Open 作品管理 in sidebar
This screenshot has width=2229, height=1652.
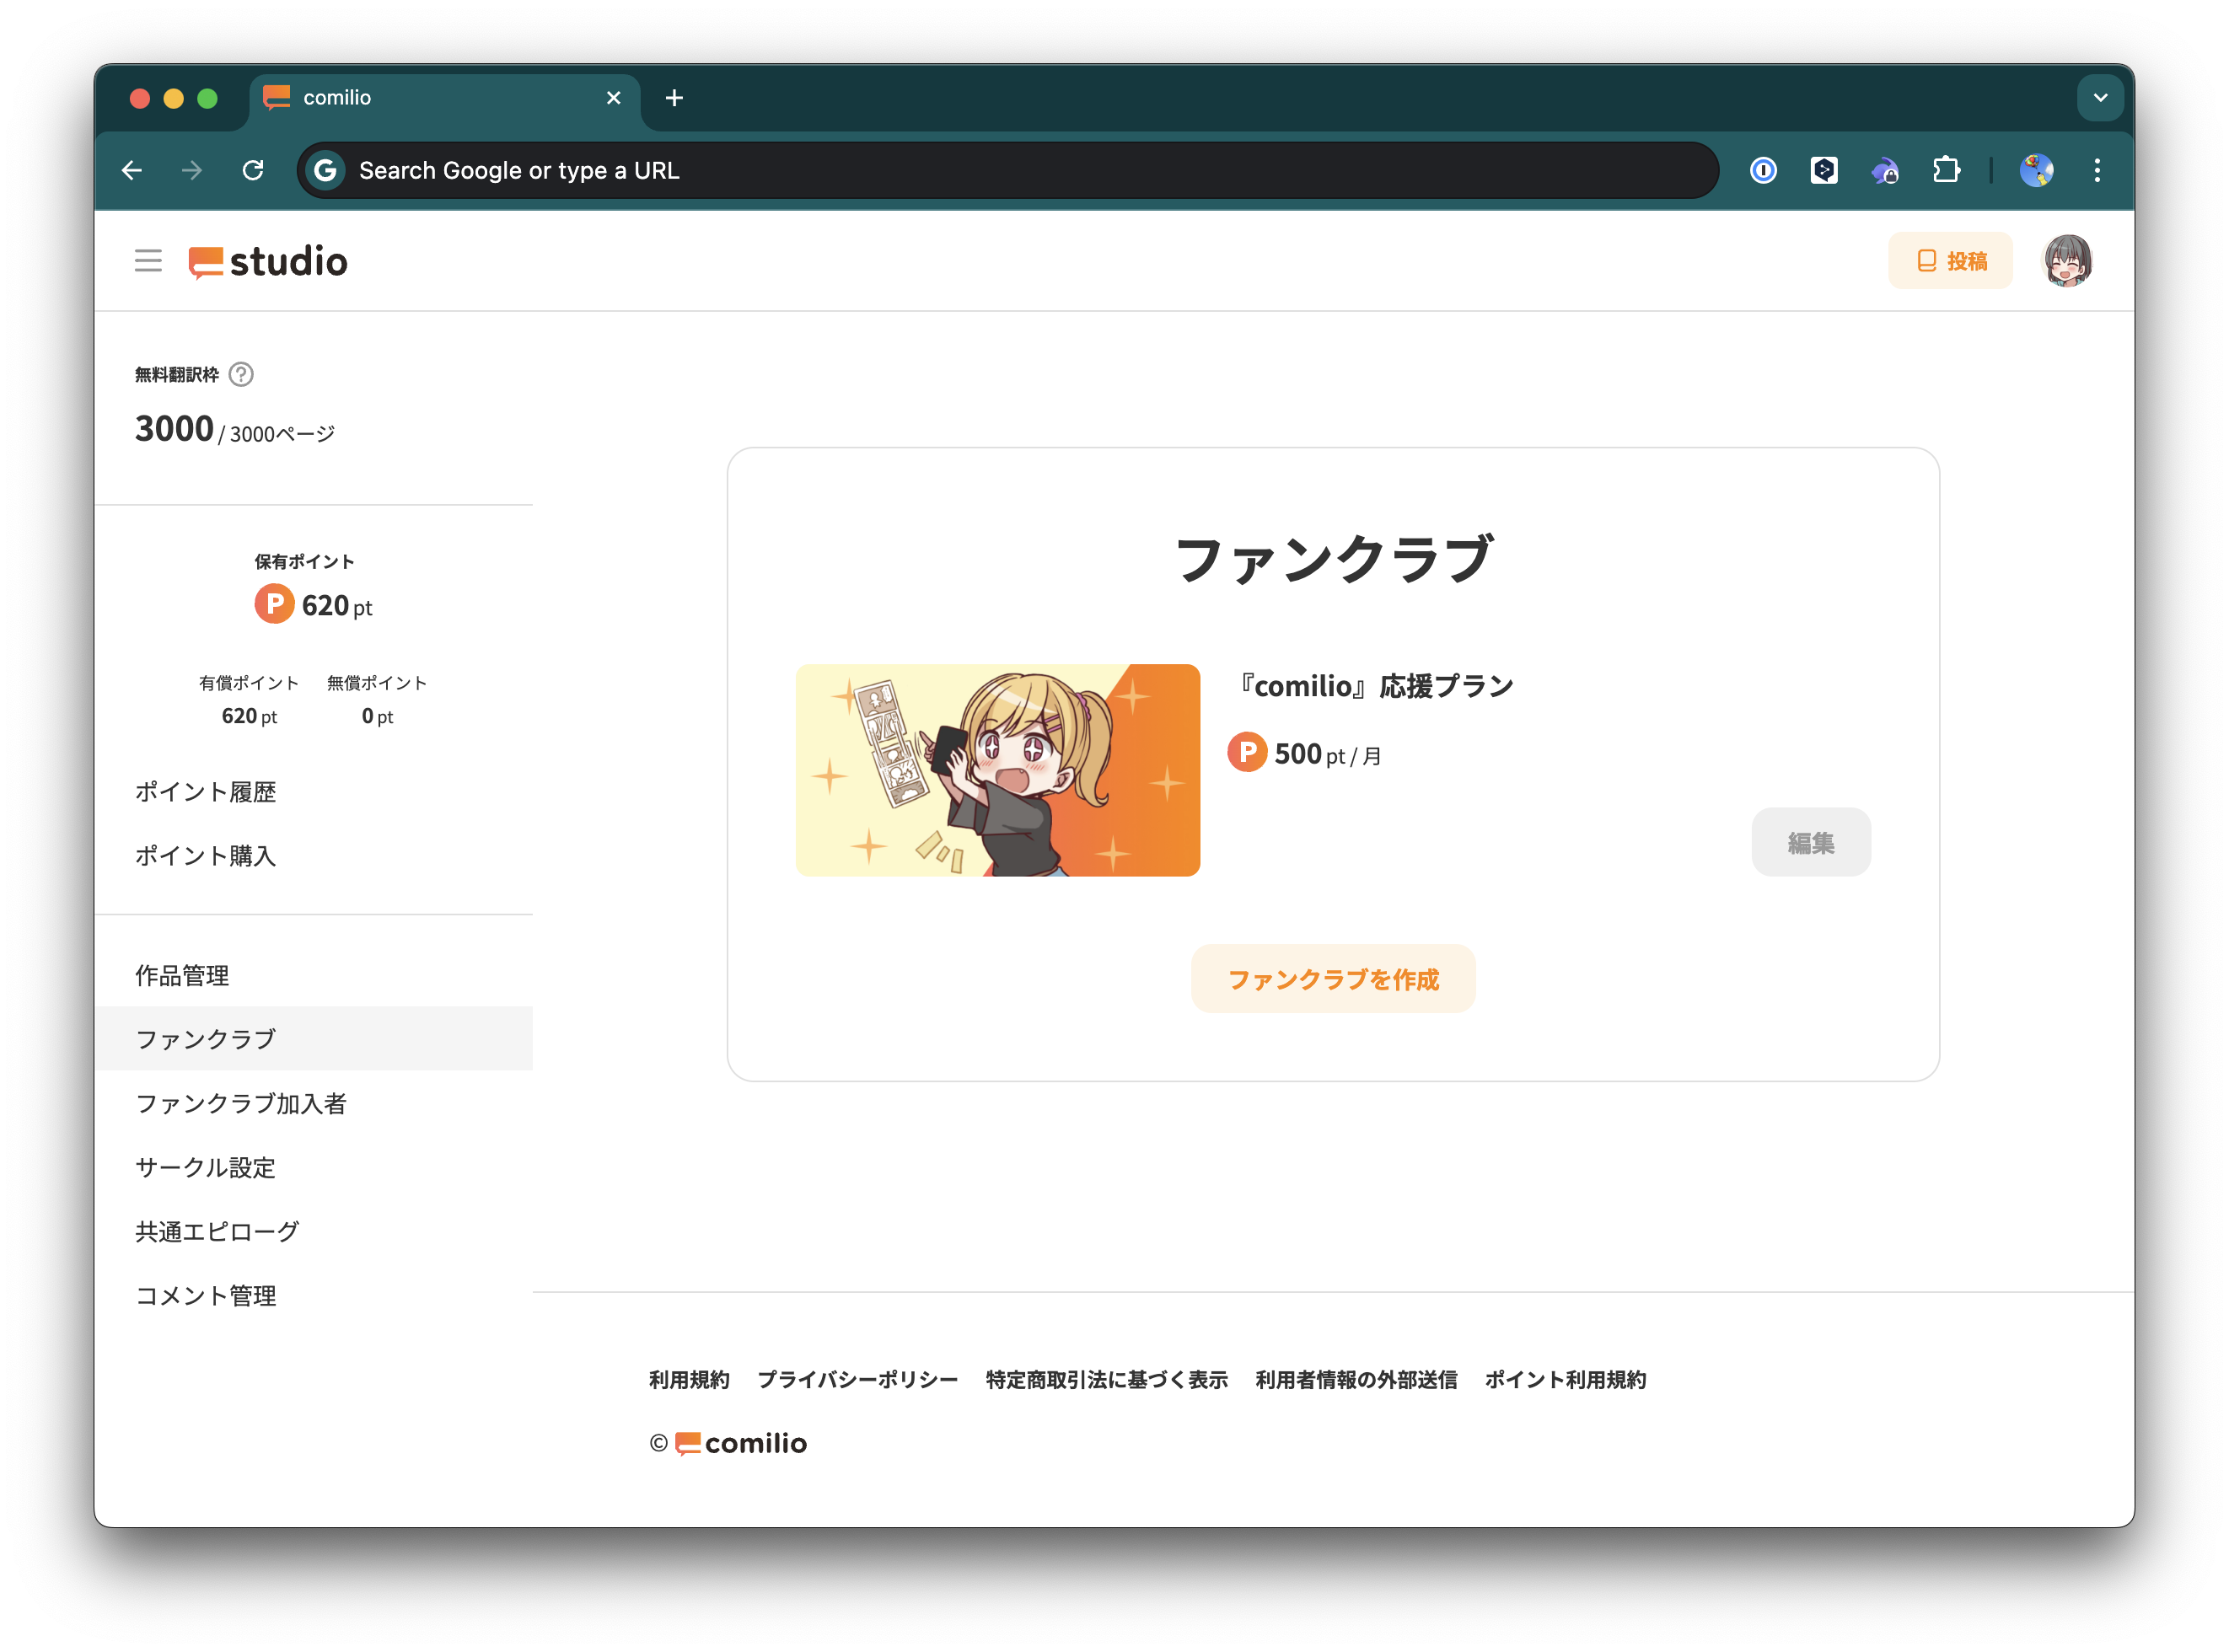(x=182, y=975)
